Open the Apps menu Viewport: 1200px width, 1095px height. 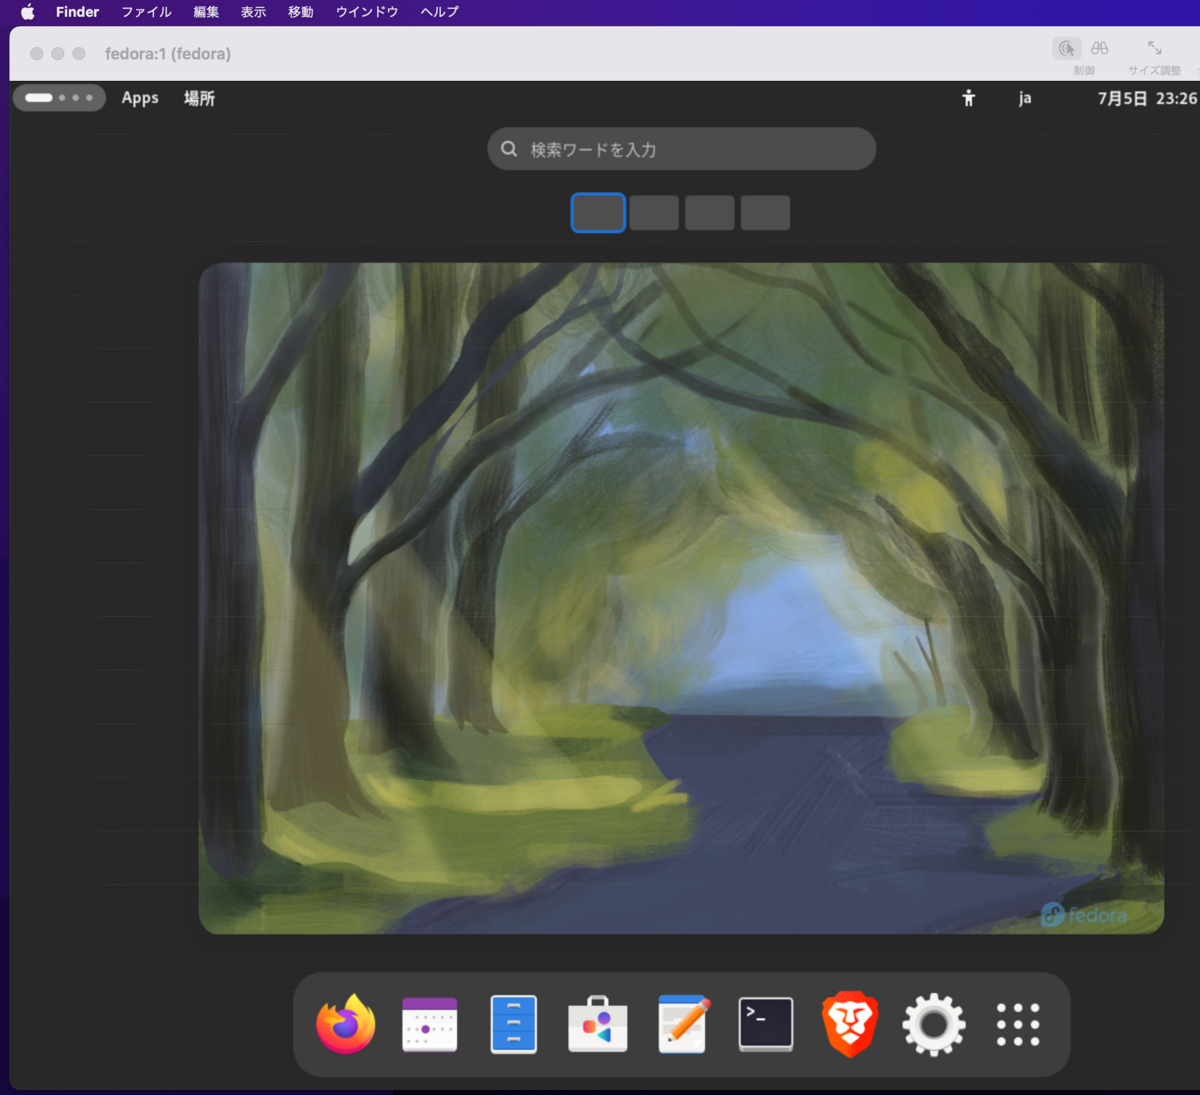coord(140,98)
